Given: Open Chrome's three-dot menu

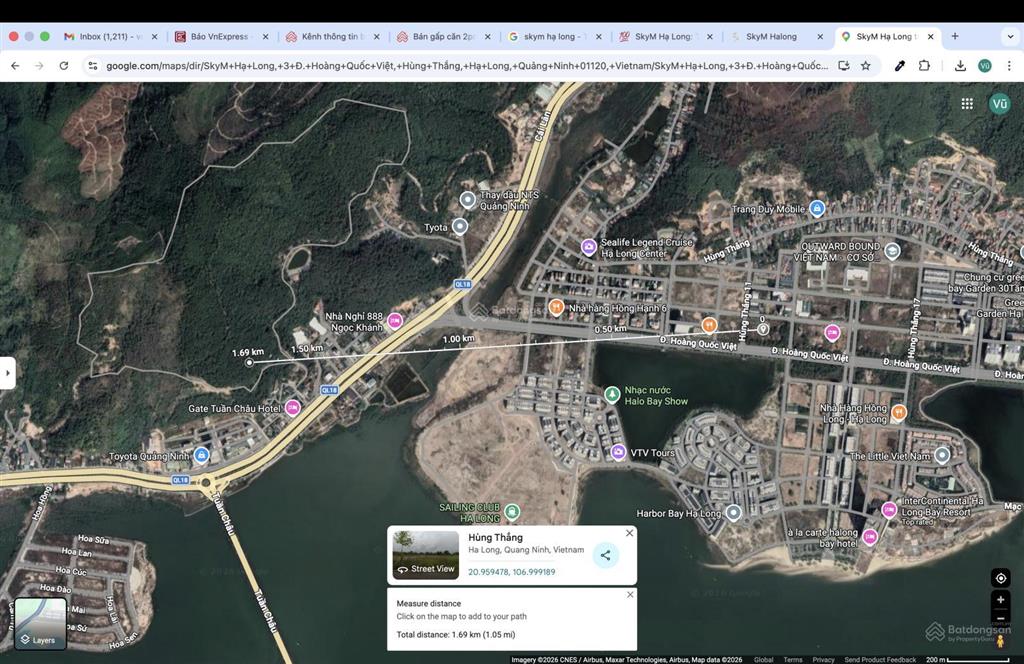Looking at the screenshot, I should [x=1010, y=66].
